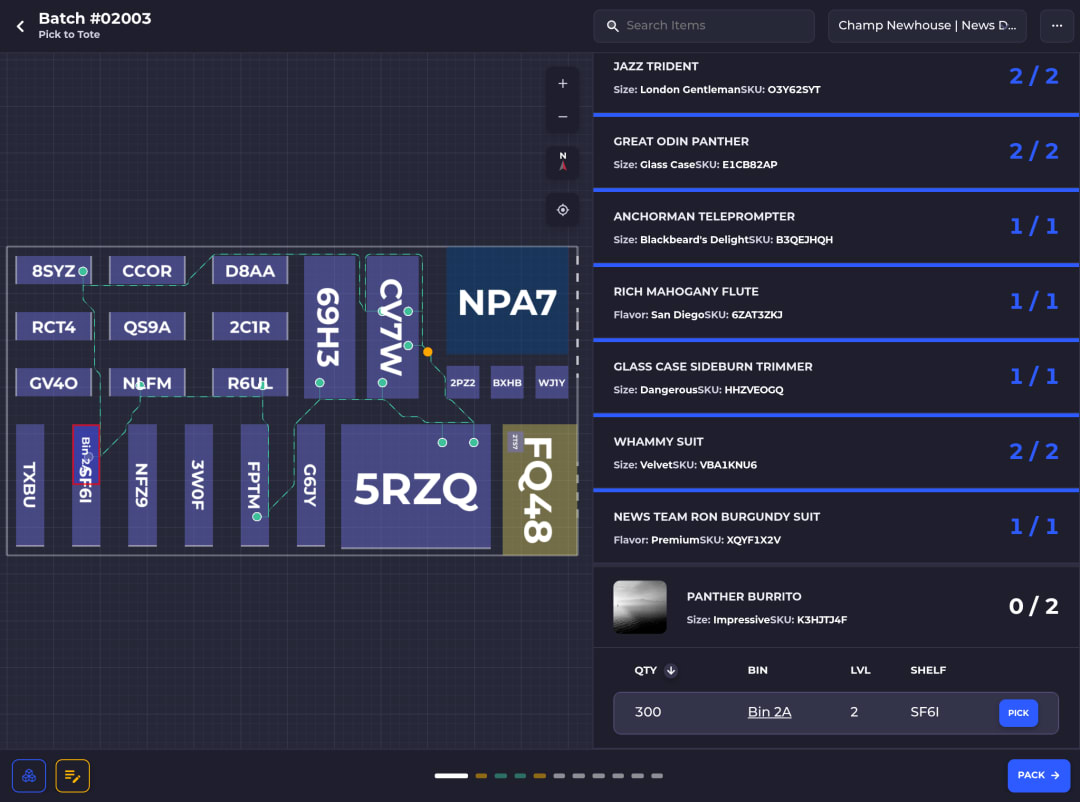Go back using the back arrow
Viewport: 1080px width, 802px height.
point(21,26)
